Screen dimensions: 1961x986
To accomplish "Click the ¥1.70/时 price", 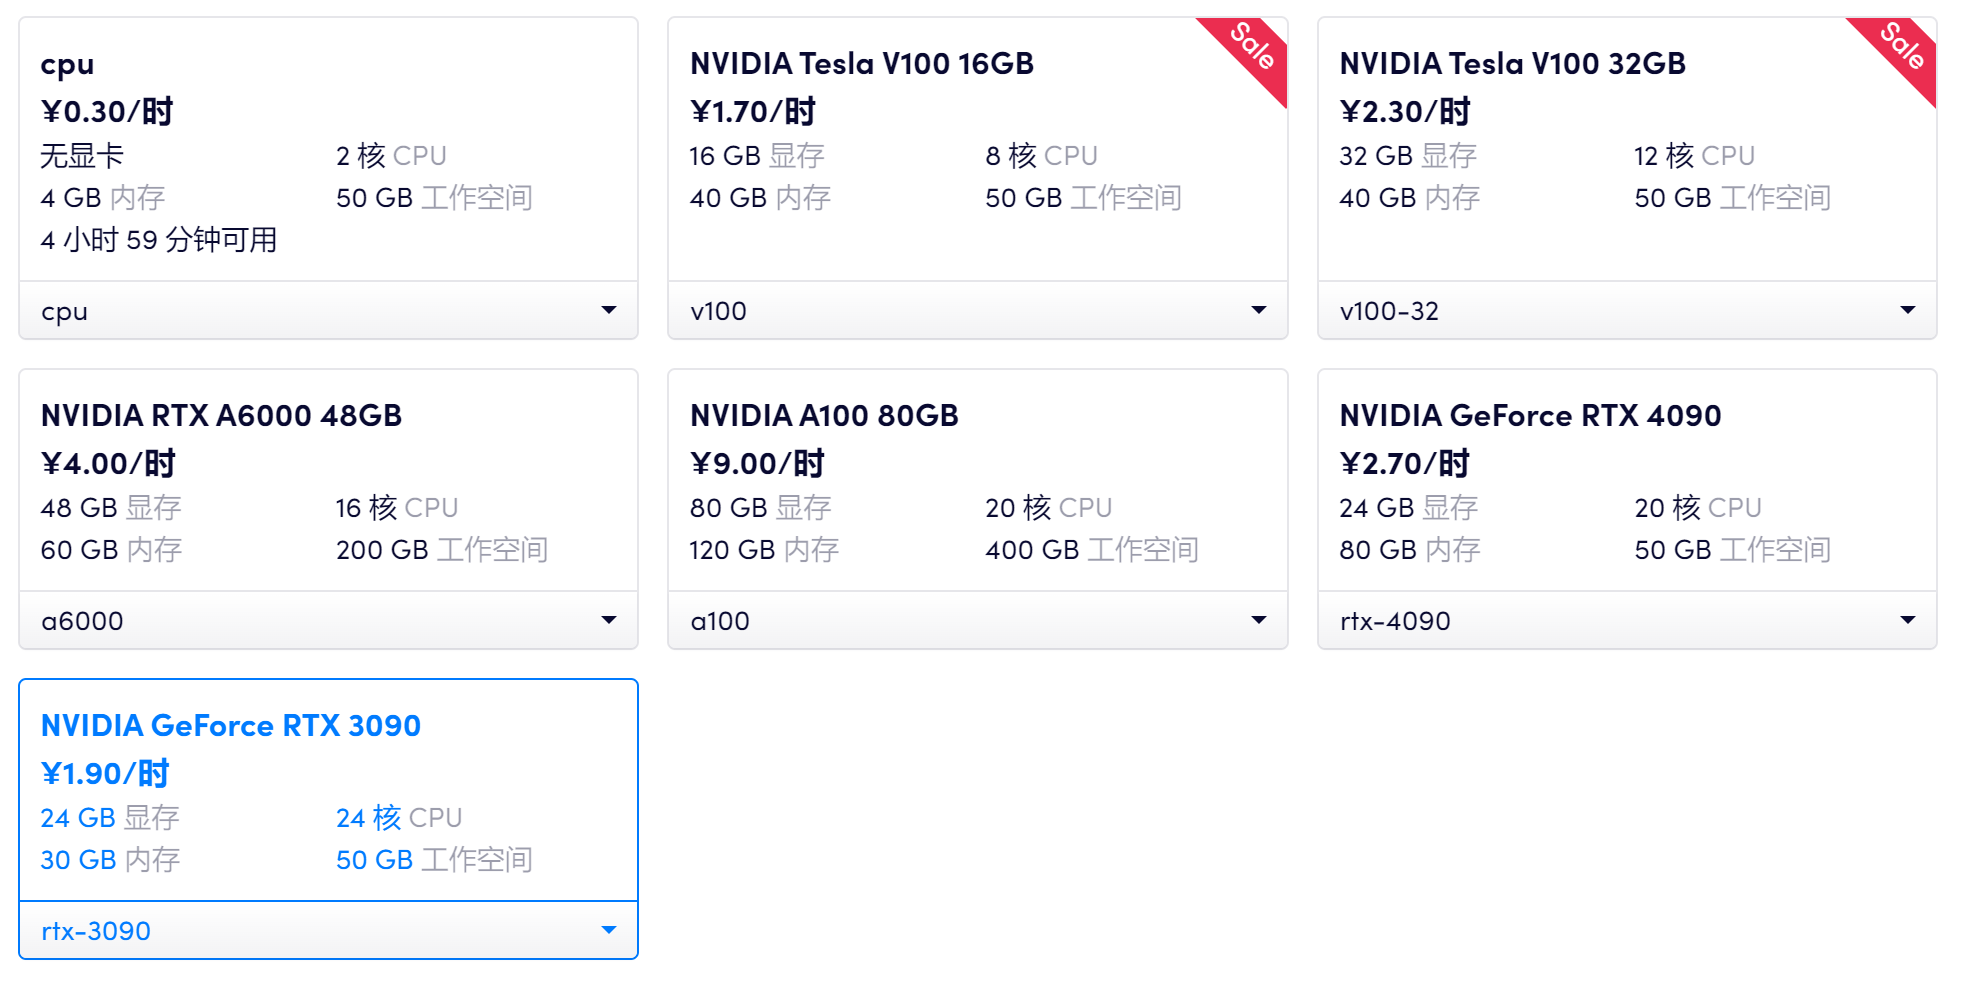I will tap(753, 111).
